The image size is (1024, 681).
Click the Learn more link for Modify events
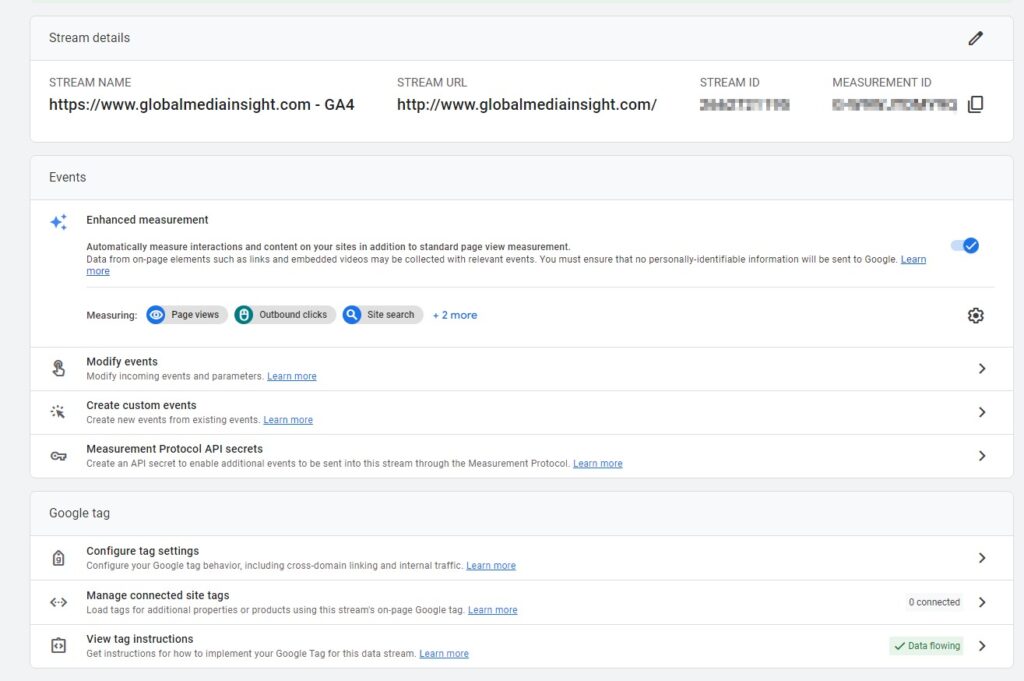pos(292,375)
